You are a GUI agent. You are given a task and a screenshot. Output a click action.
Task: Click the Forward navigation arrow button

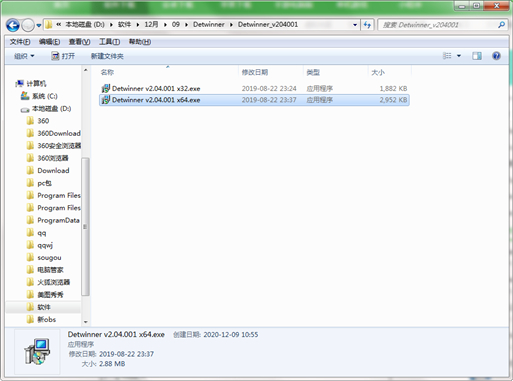(28, 25)
